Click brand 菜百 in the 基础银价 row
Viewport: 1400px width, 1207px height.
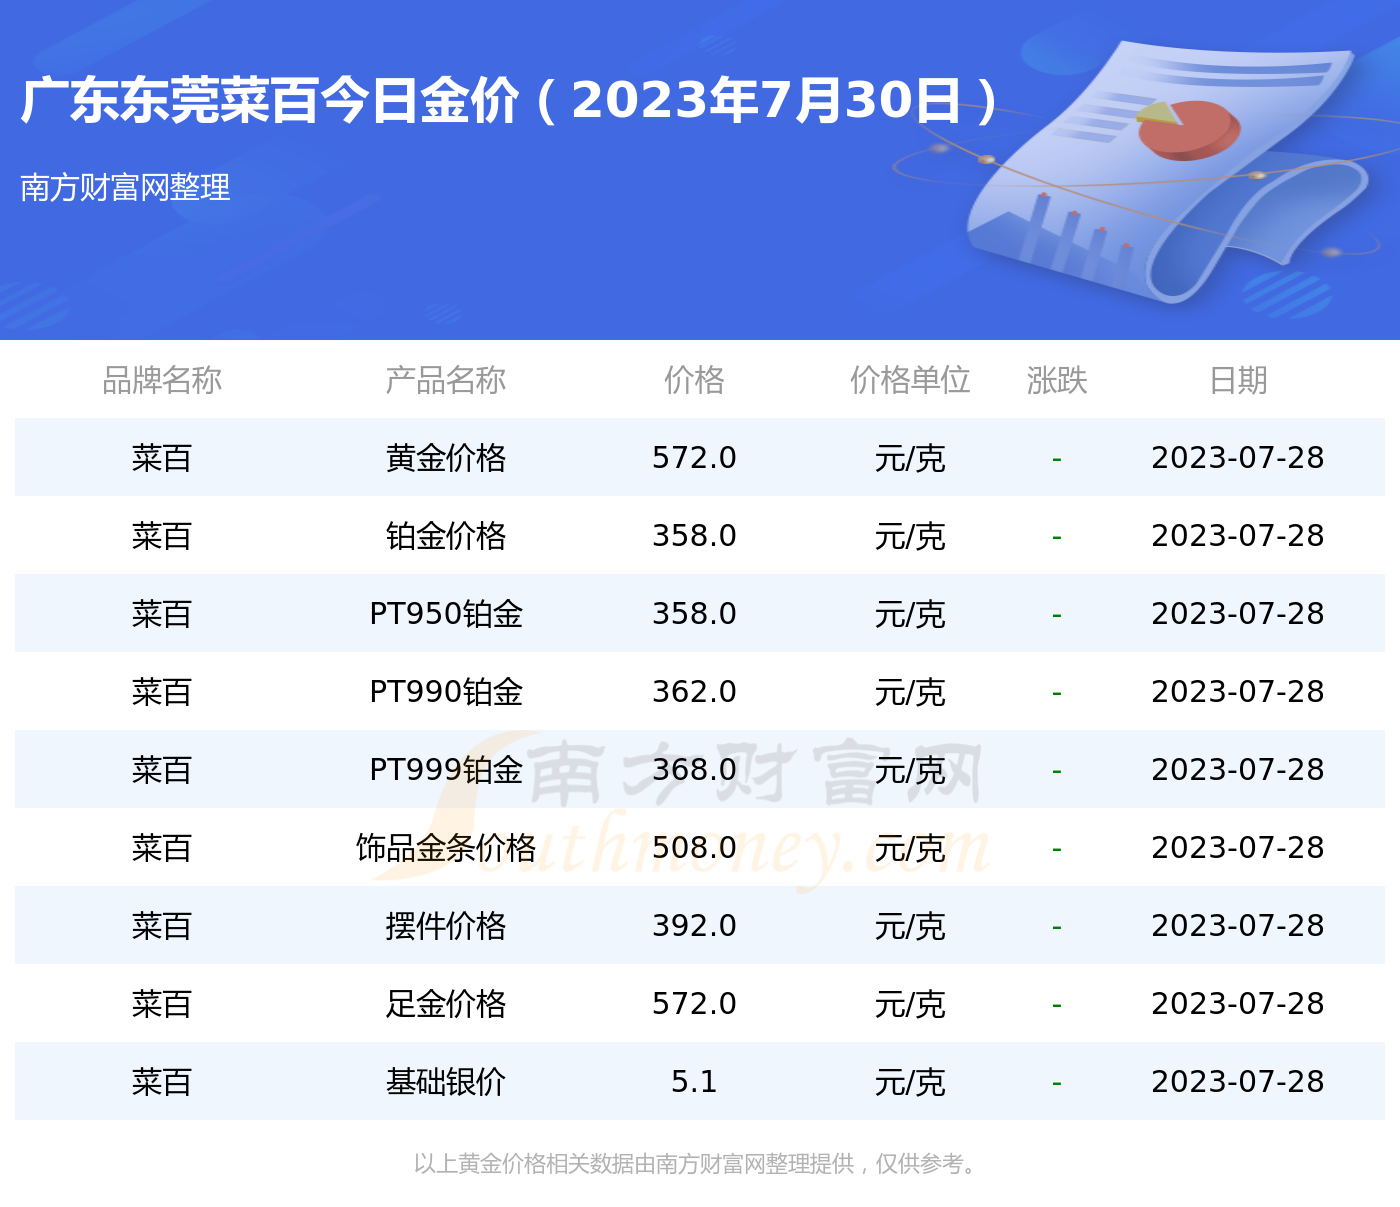click(162, 1082)
